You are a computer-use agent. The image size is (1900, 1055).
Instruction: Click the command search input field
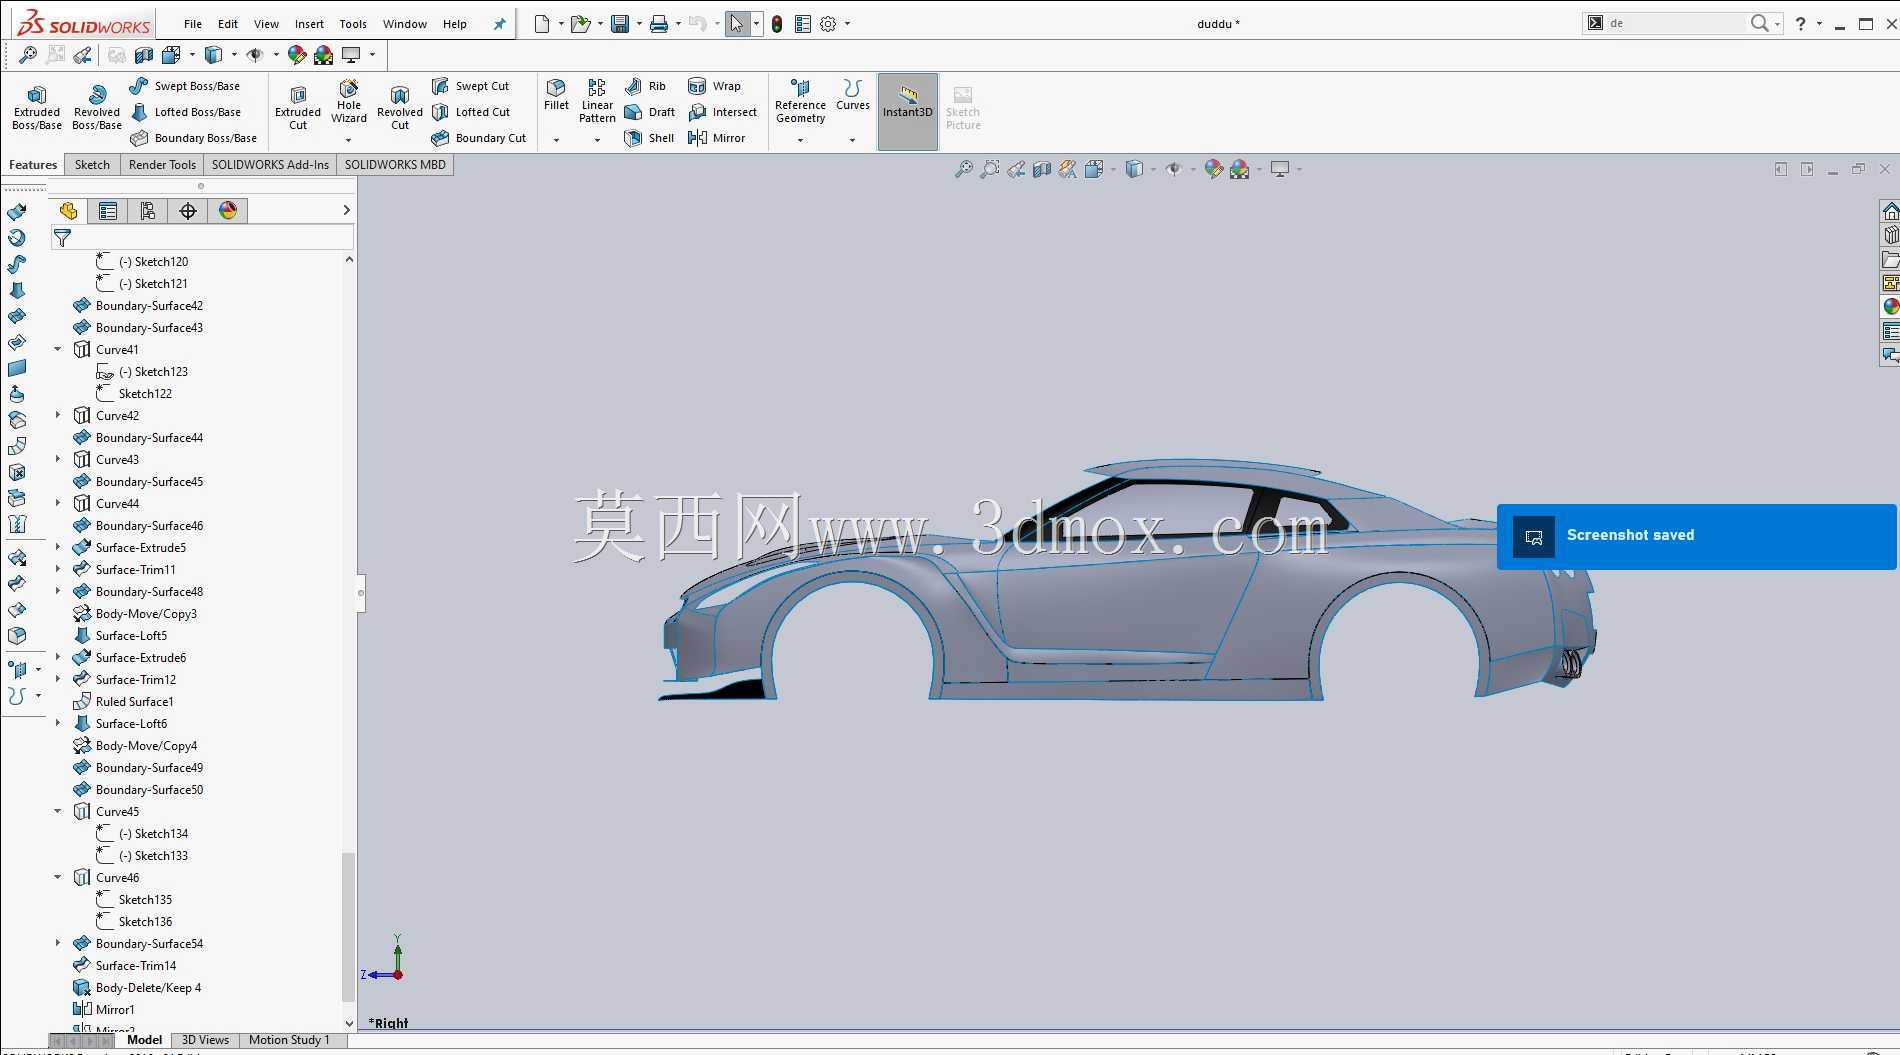click(x=1676, y=23)
